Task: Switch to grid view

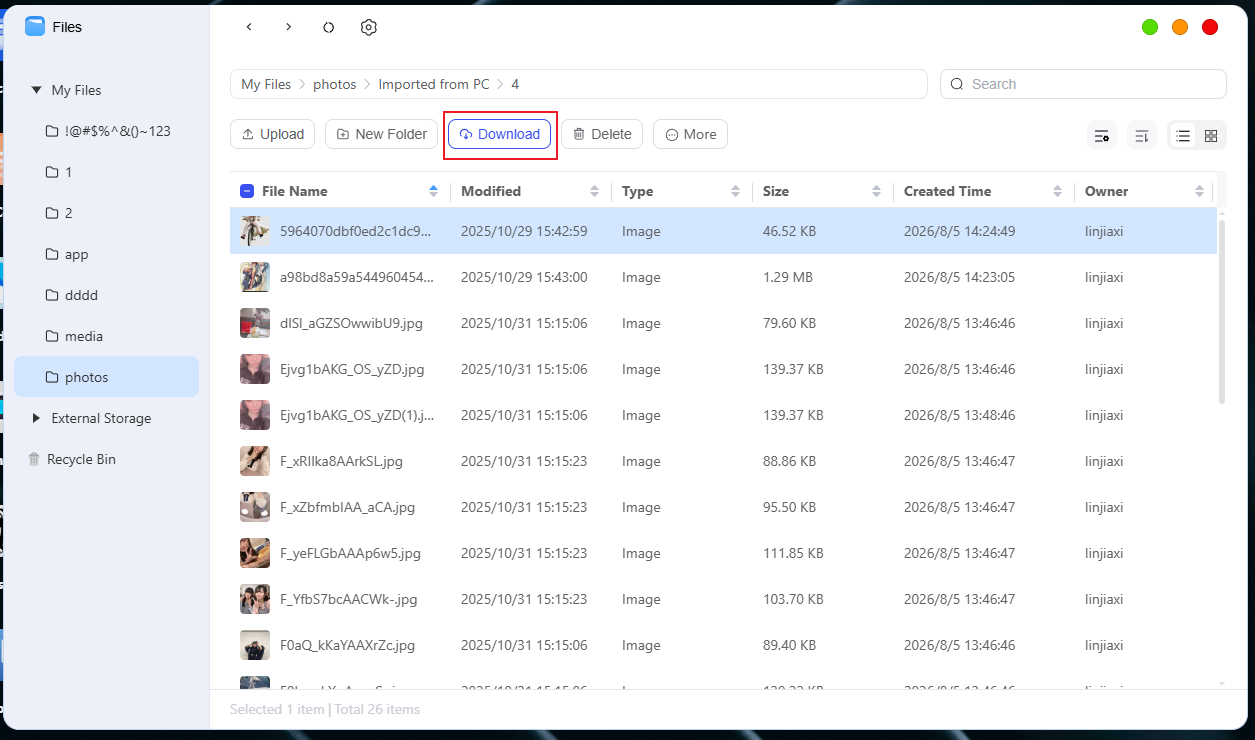Action: tap(1211, 135)
